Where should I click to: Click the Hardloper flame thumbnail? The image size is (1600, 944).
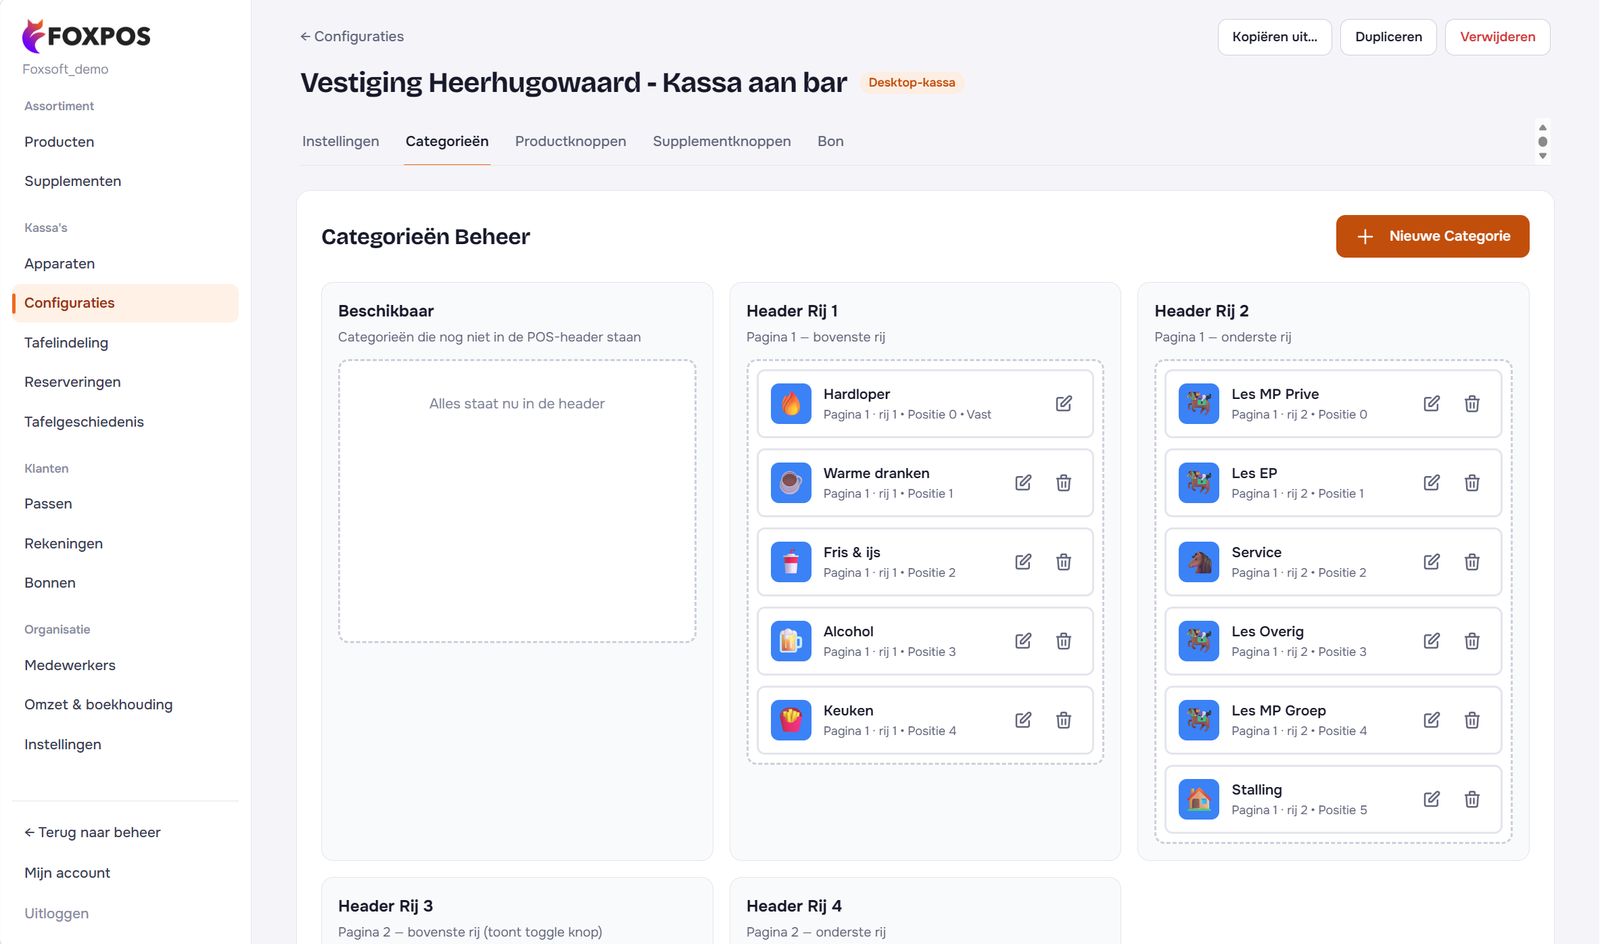pyautogui.click(x=791, y=404)
